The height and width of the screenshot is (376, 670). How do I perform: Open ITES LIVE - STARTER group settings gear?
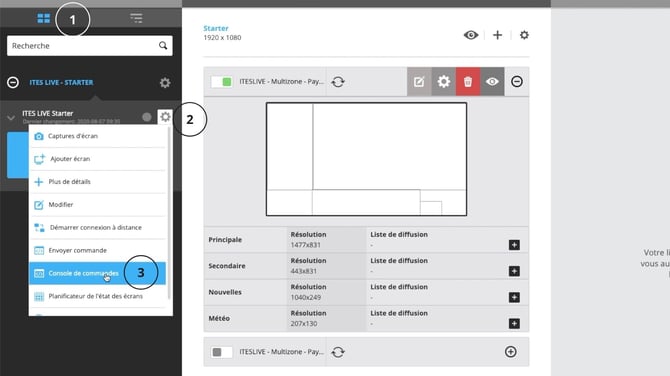[165, 82]
